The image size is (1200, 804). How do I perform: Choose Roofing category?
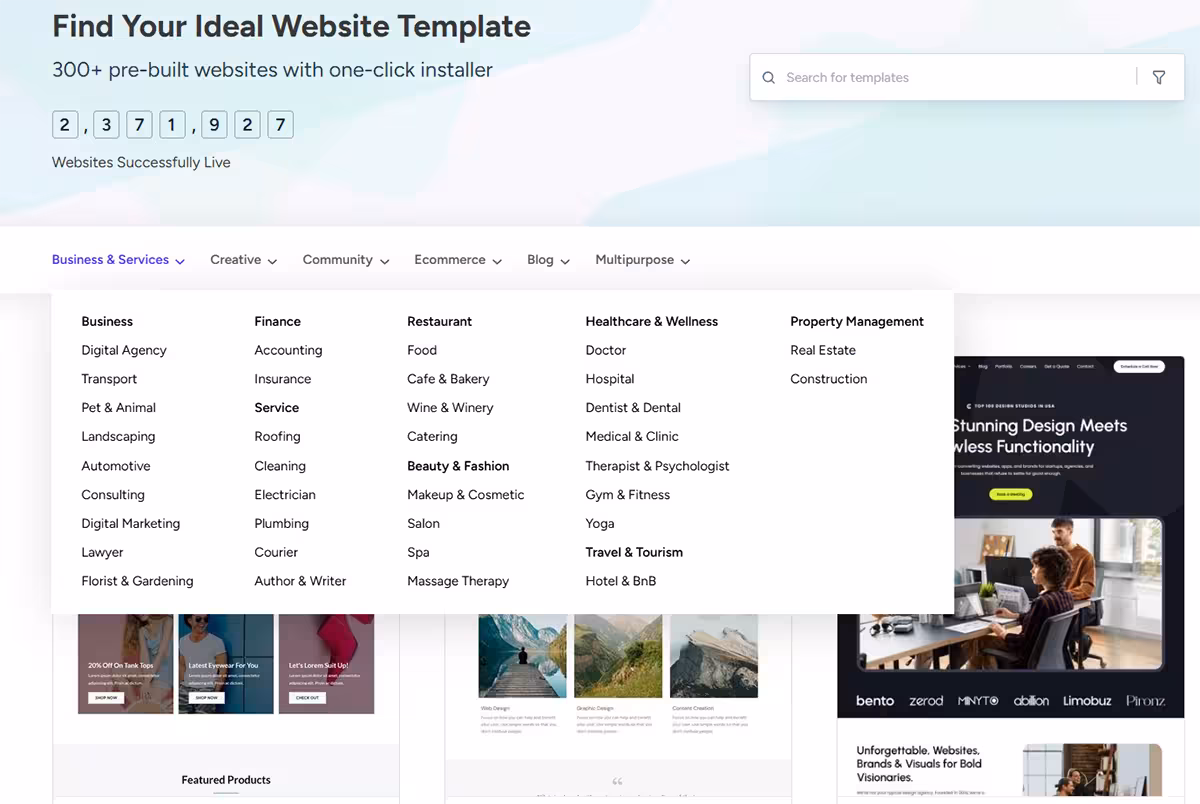pyautogui.click(x=277, y=437)
